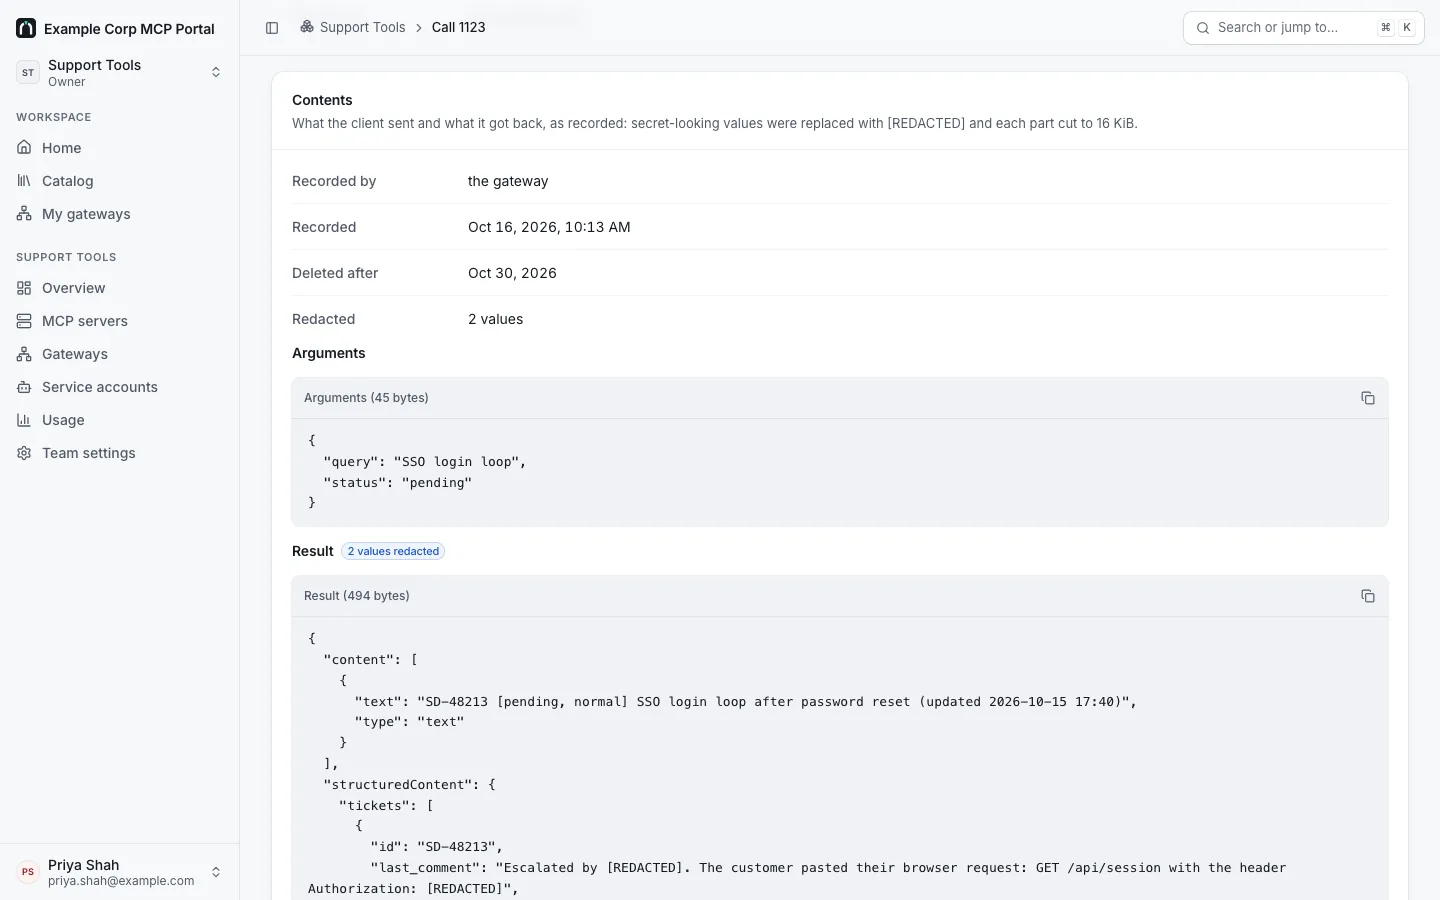Click the Deleted after date Oct 30, 2026
This screenshot has width=1440, height=900.
(512, 273)
